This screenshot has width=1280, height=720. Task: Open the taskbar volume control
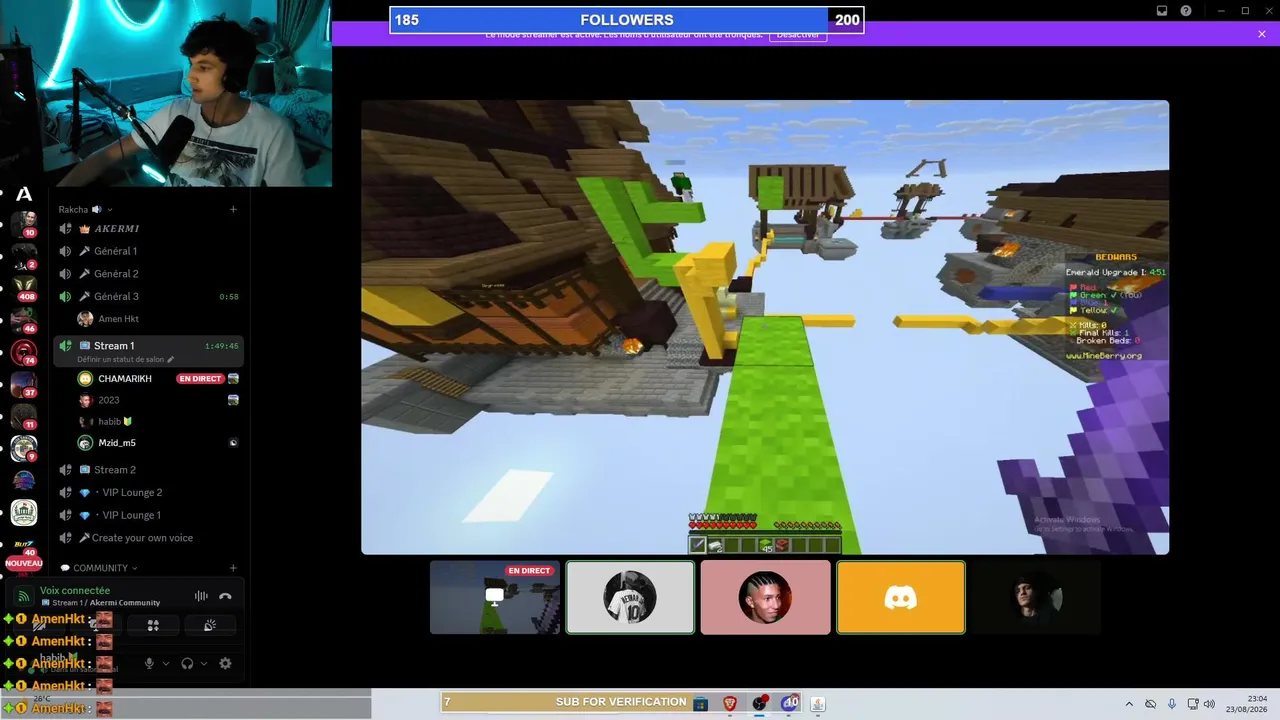tap(1209, 704)
